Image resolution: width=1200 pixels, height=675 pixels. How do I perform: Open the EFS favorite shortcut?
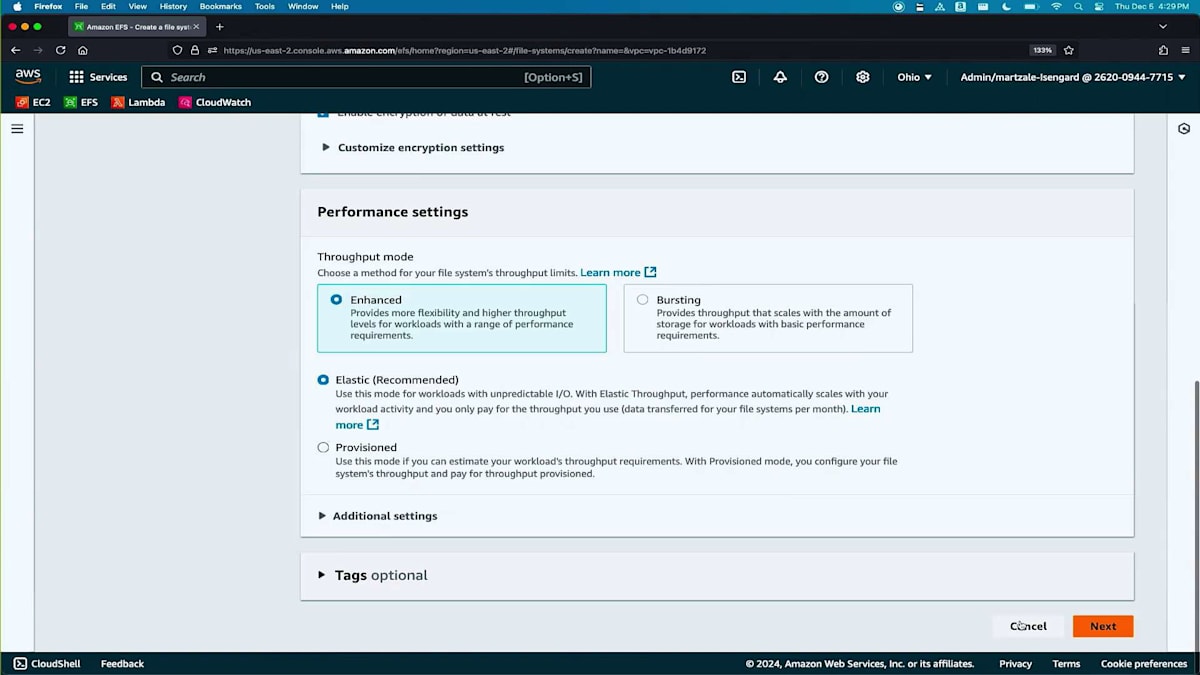click(x=81, y=102)
